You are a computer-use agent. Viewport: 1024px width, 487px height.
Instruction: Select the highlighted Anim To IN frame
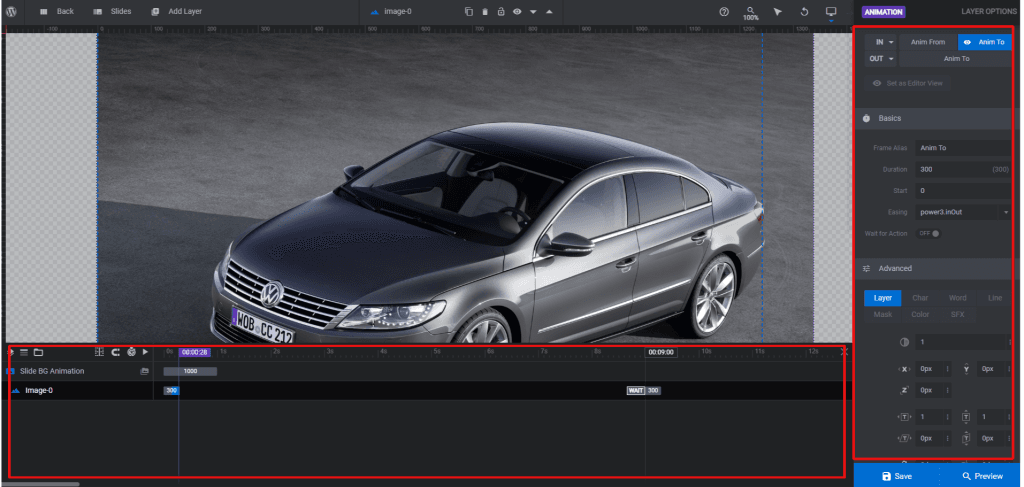(x=985, y=42)
